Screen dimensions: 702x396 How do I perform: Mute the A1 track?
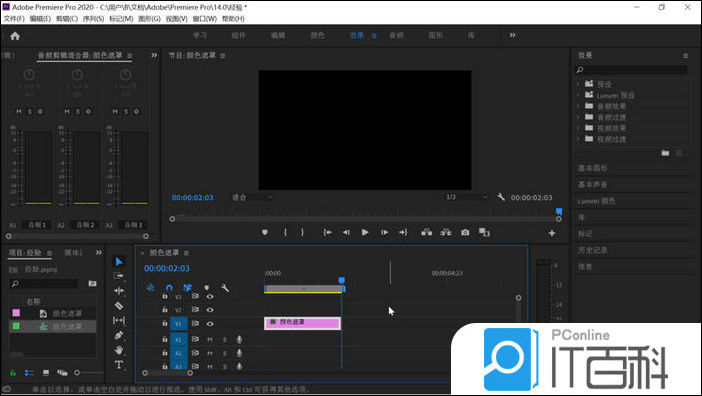click(x=210, y=340)
